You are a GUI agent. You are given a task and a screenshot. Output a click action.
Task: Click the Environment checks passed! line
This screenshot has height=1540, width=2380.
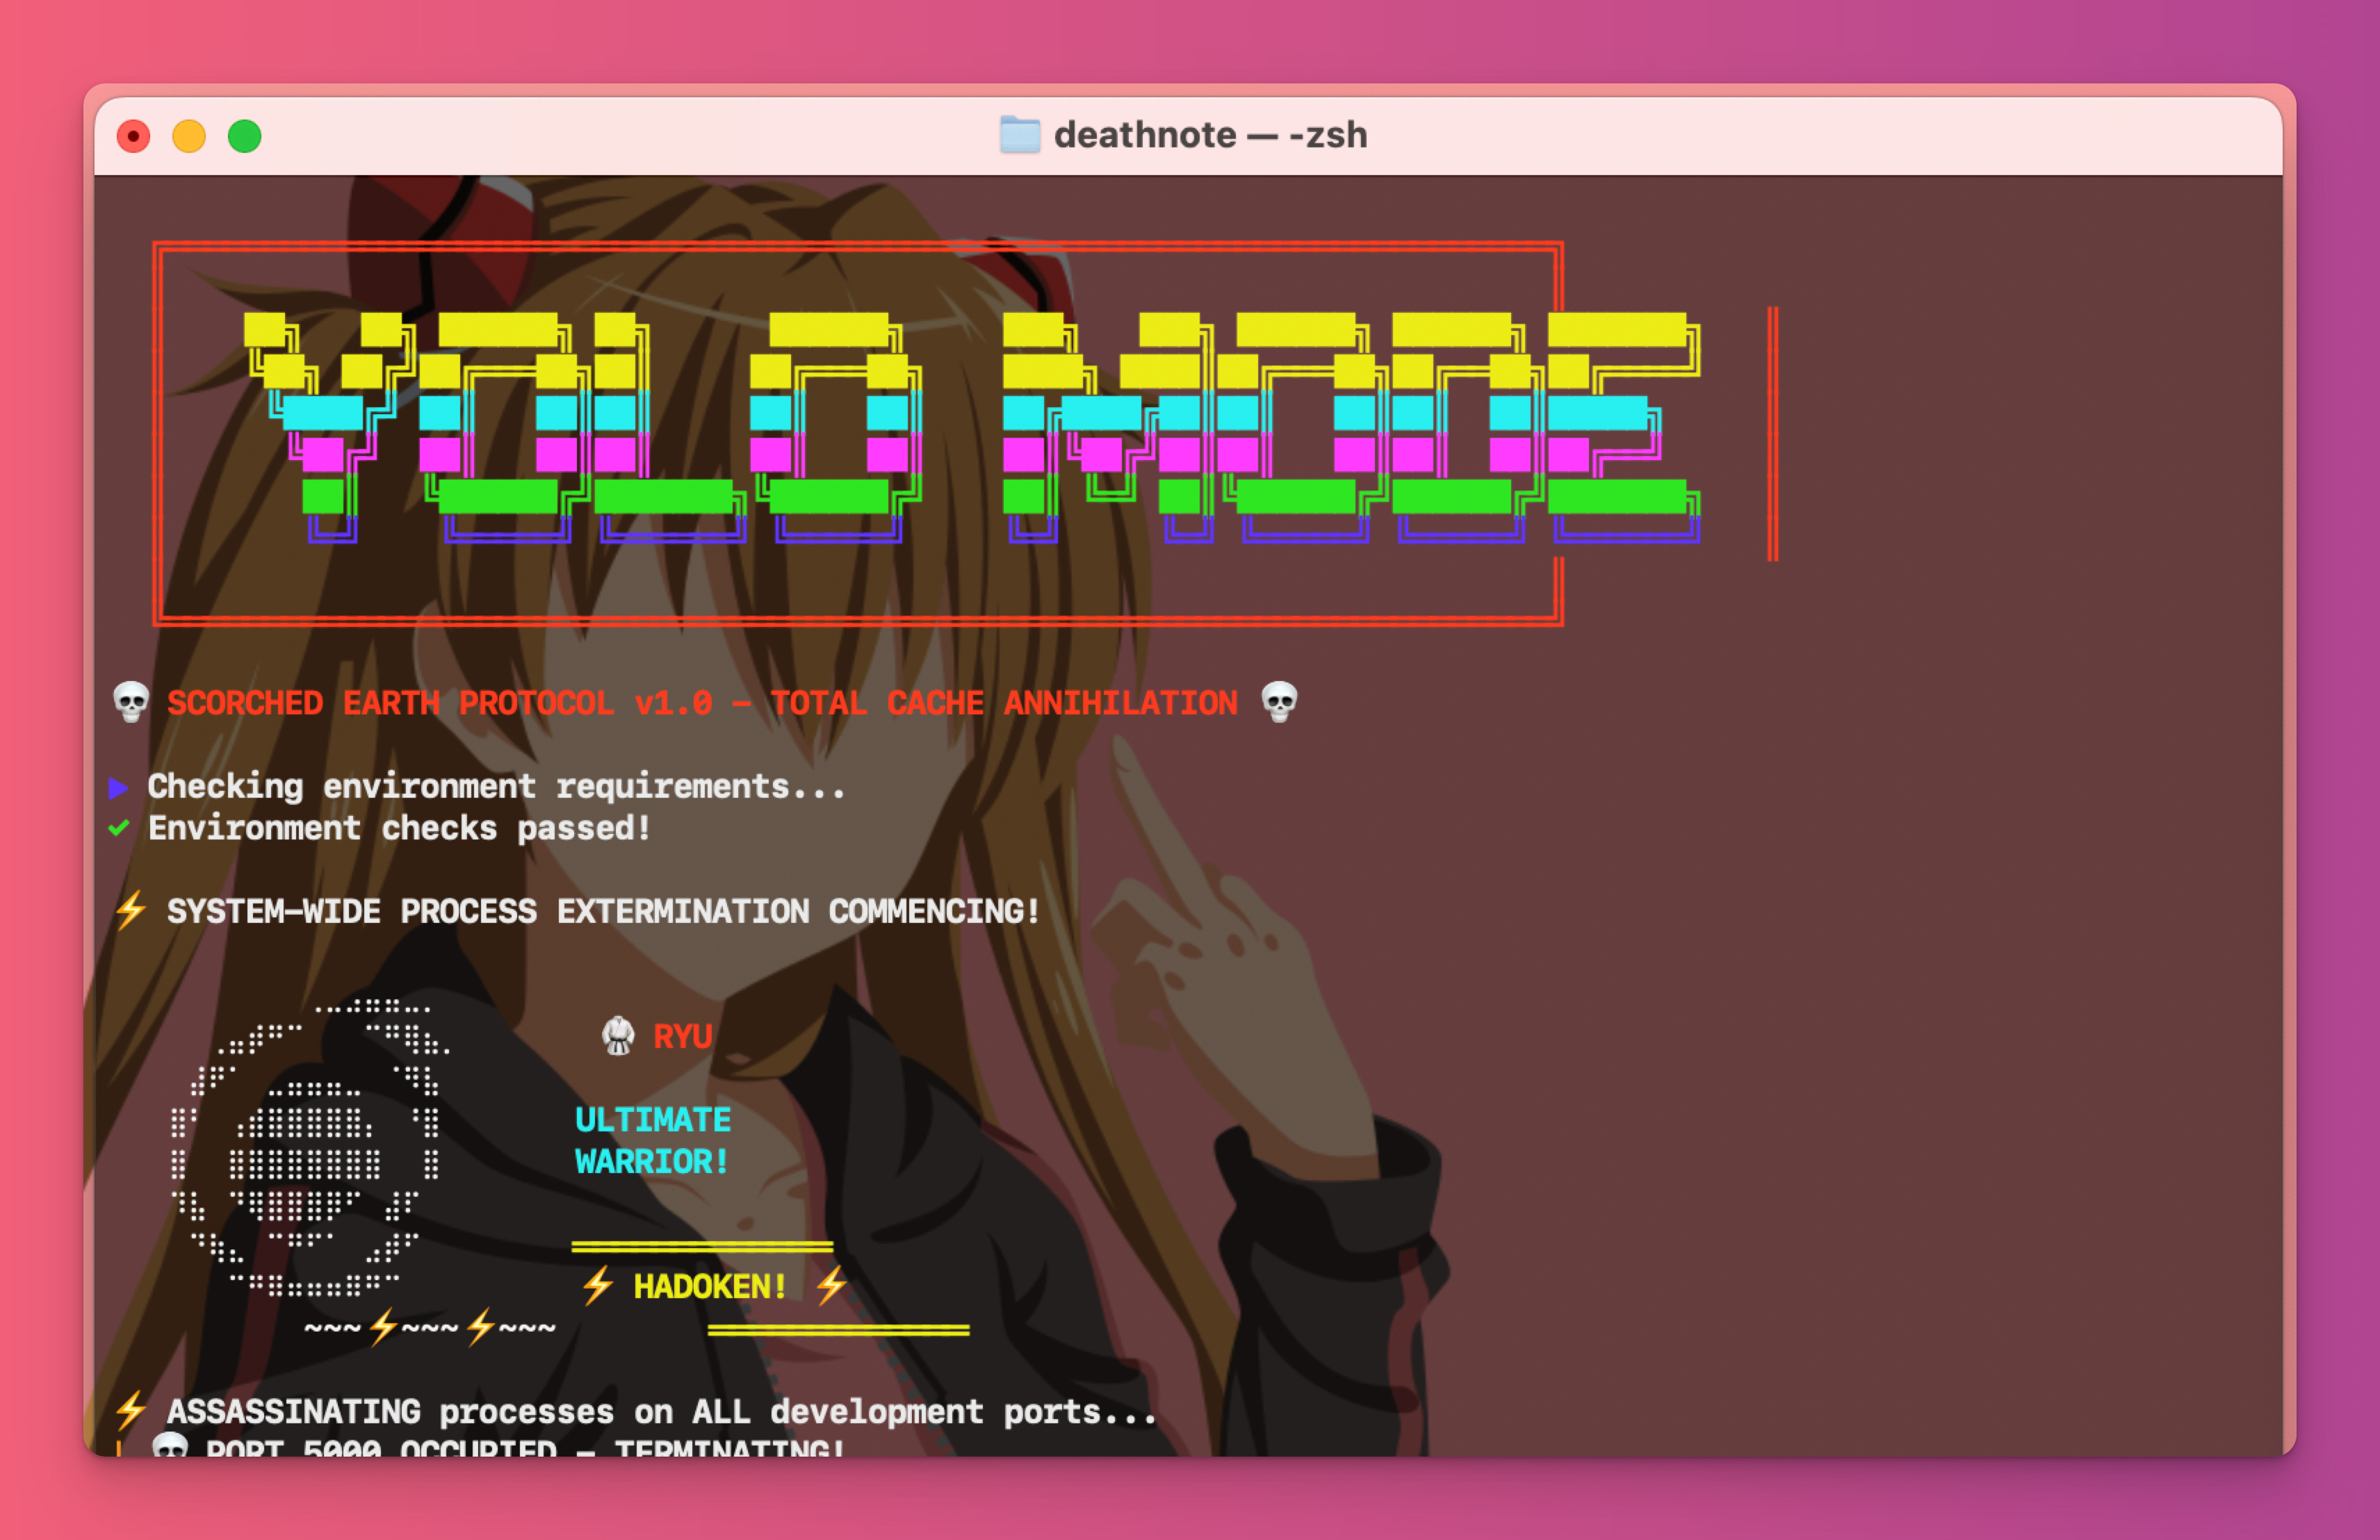tap(400, 828)
